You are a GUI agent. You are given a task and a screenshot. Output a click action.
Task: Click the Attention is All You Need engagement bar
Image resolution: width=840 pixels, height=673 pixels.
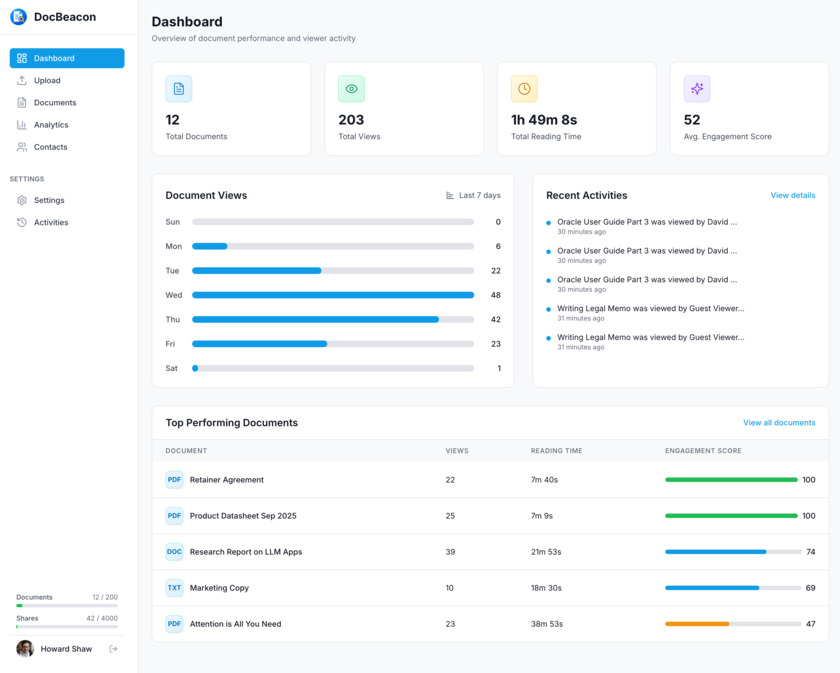coord(732,624)
